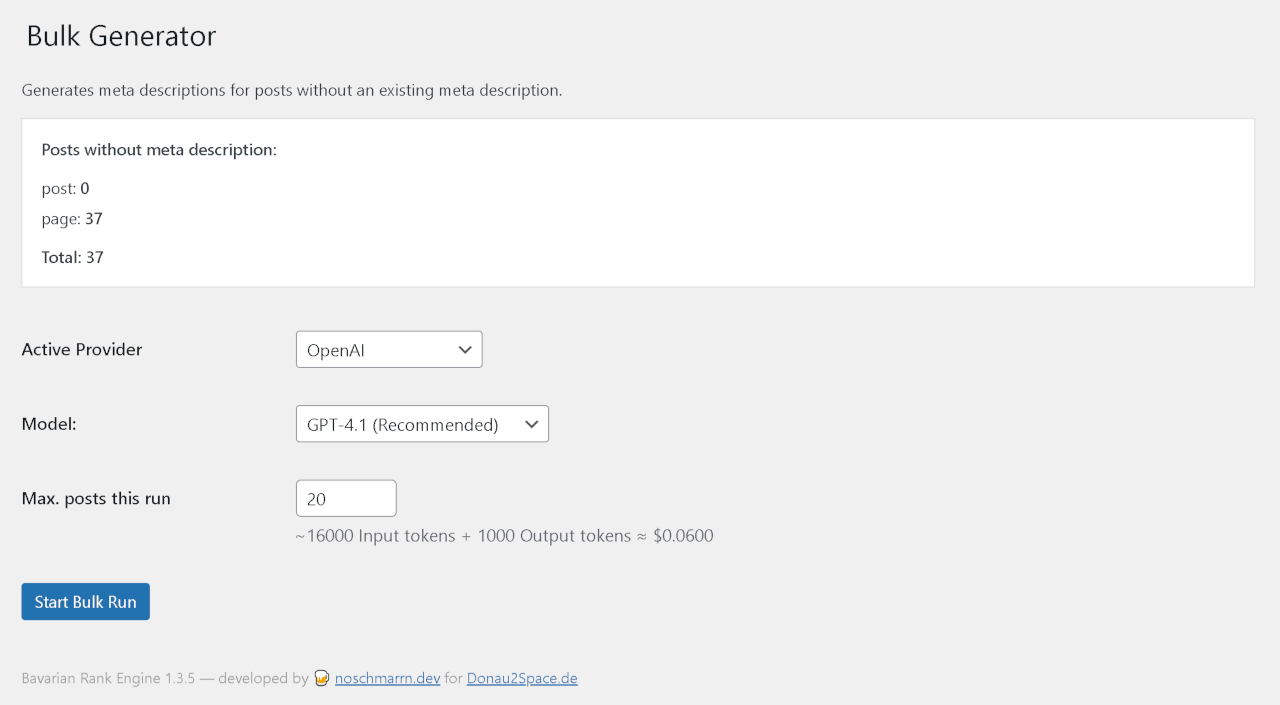Open the GPT-4.1 model list via its arrow
The height and width of the screenshot is (705, 1280).
click(531, 423)
